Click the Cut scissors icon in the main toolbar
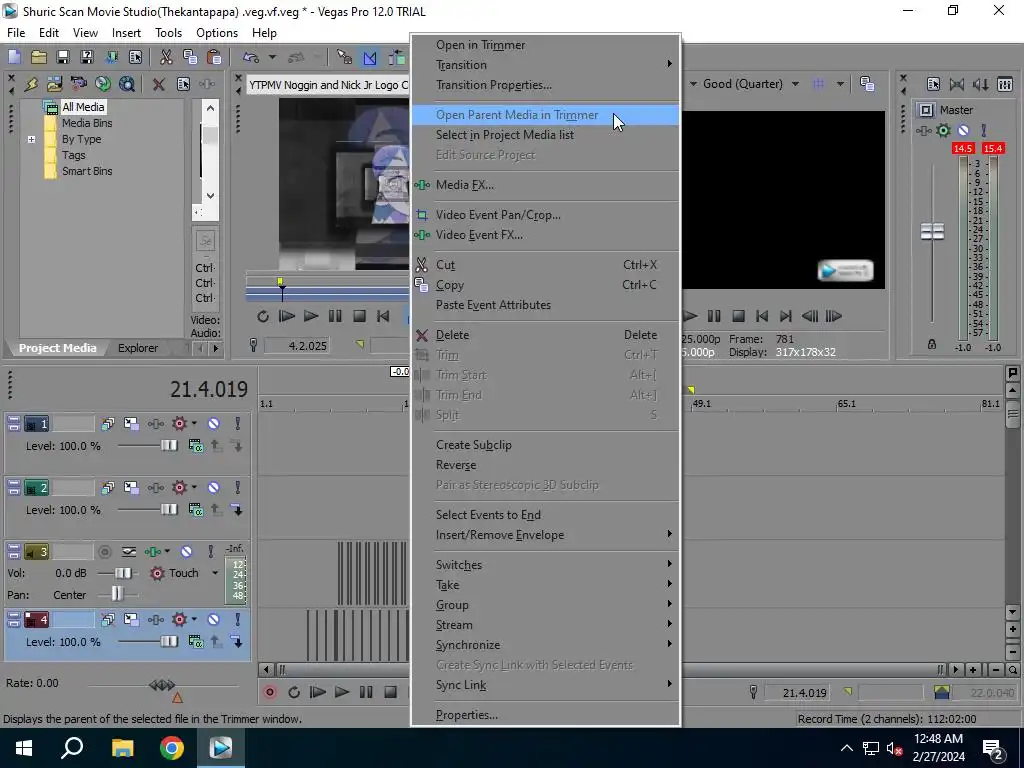Viewport: 1024px width, 768px height. click(x=166, y=57)
